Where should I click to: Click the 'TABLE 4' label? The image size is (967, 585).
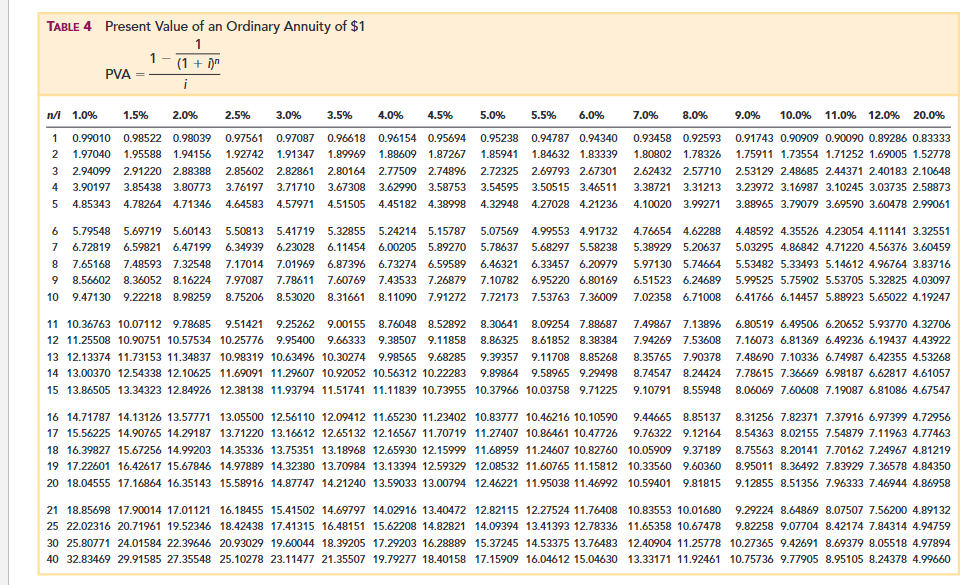coord(69,27)
